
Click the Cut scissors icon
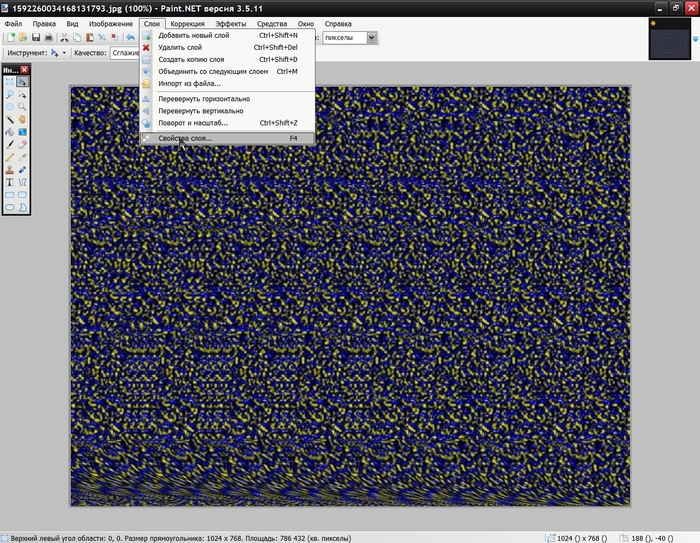[64, 38]
